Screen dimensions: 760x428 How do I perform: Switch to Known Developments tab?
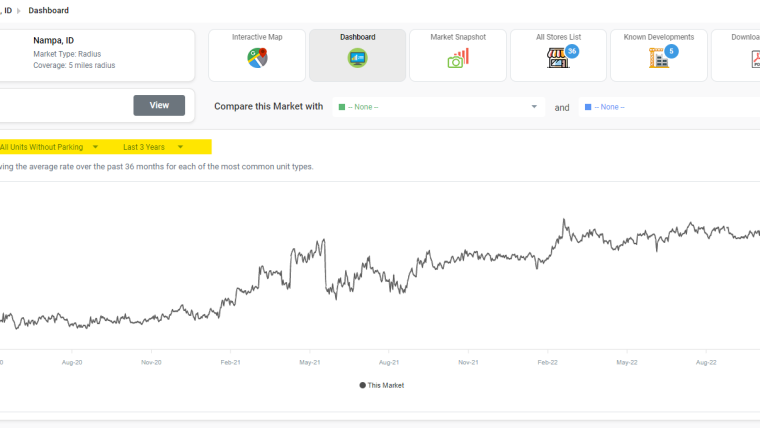pos(659,55)
